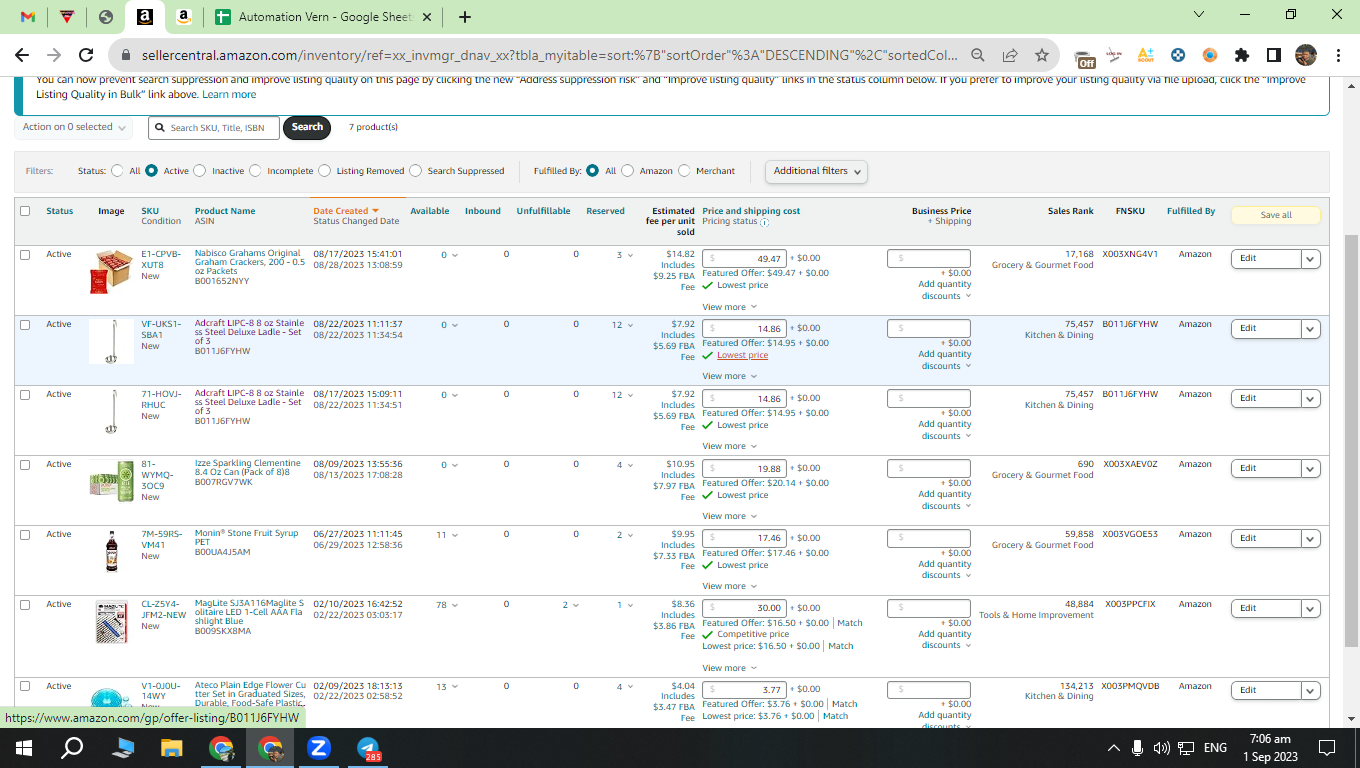The width and height of the screenshot is (1360, 768).
Task: Expand View more for the MagLite row
Action: coord(729,668)
